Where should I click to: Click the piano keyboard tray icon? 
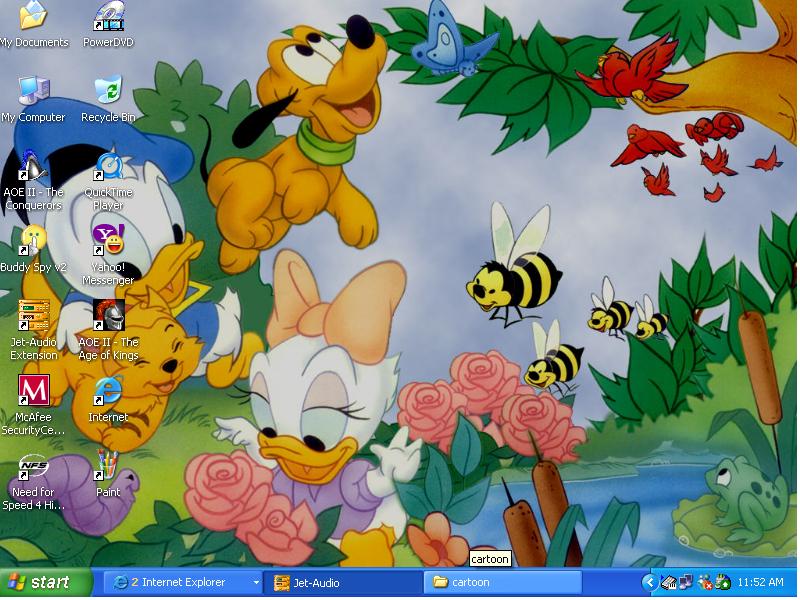coord(669,582)
